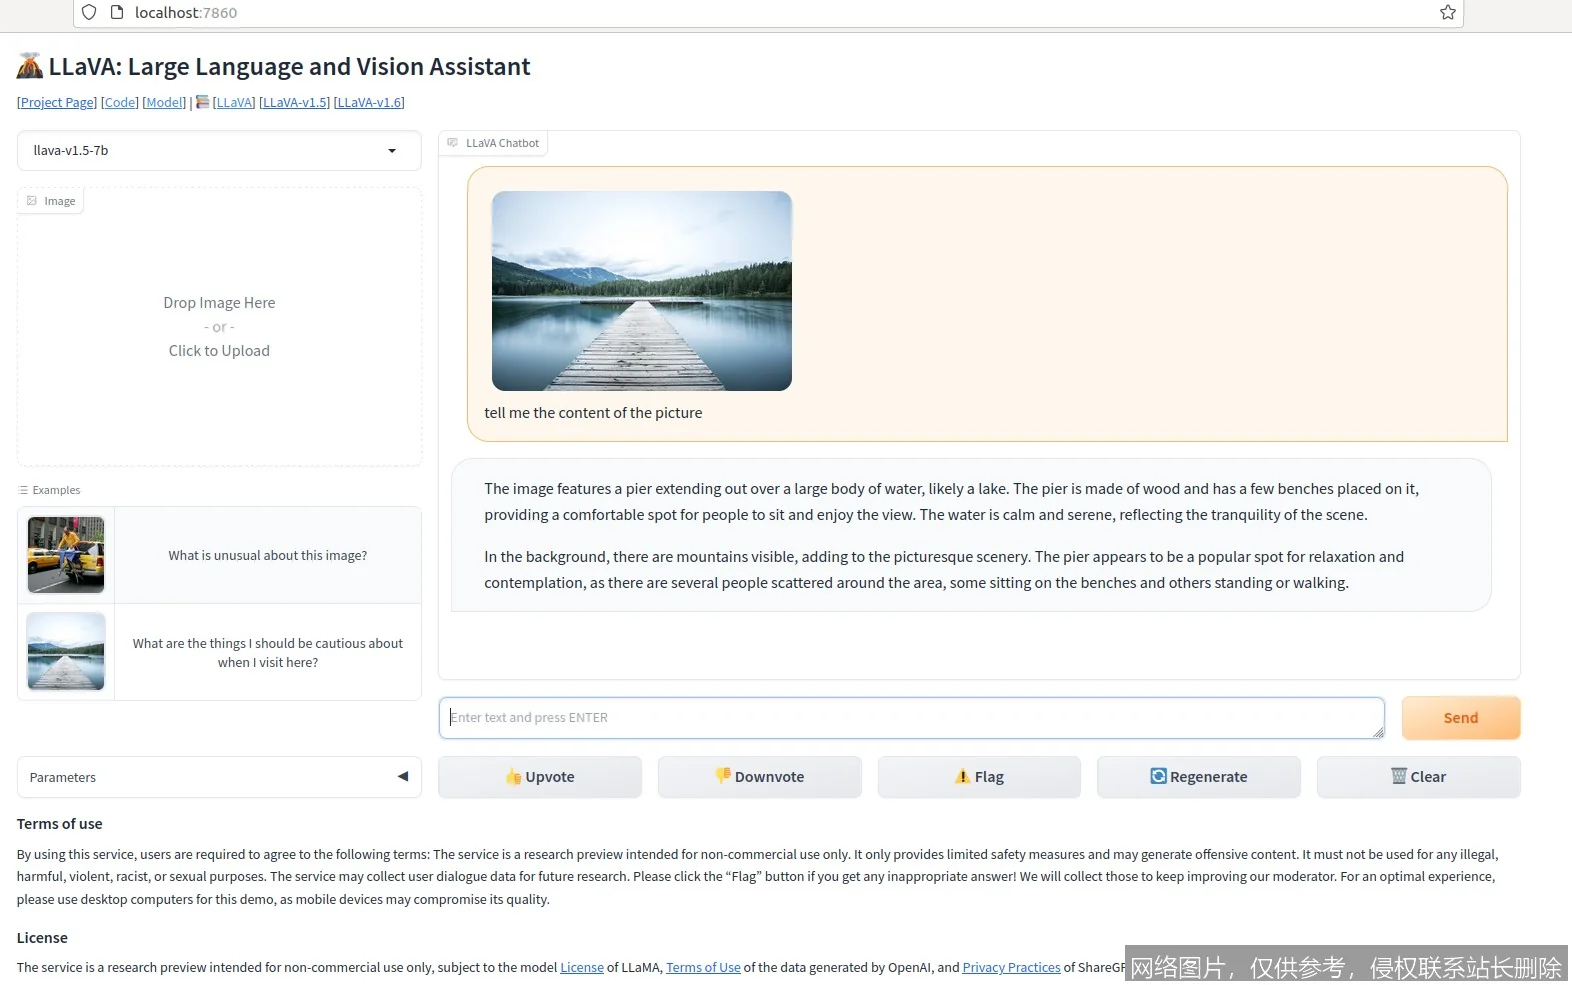Open the llava-v1.5-7b model dropdown
The width and height of the screenshot is (1572, 985).
tap(219, 151)
